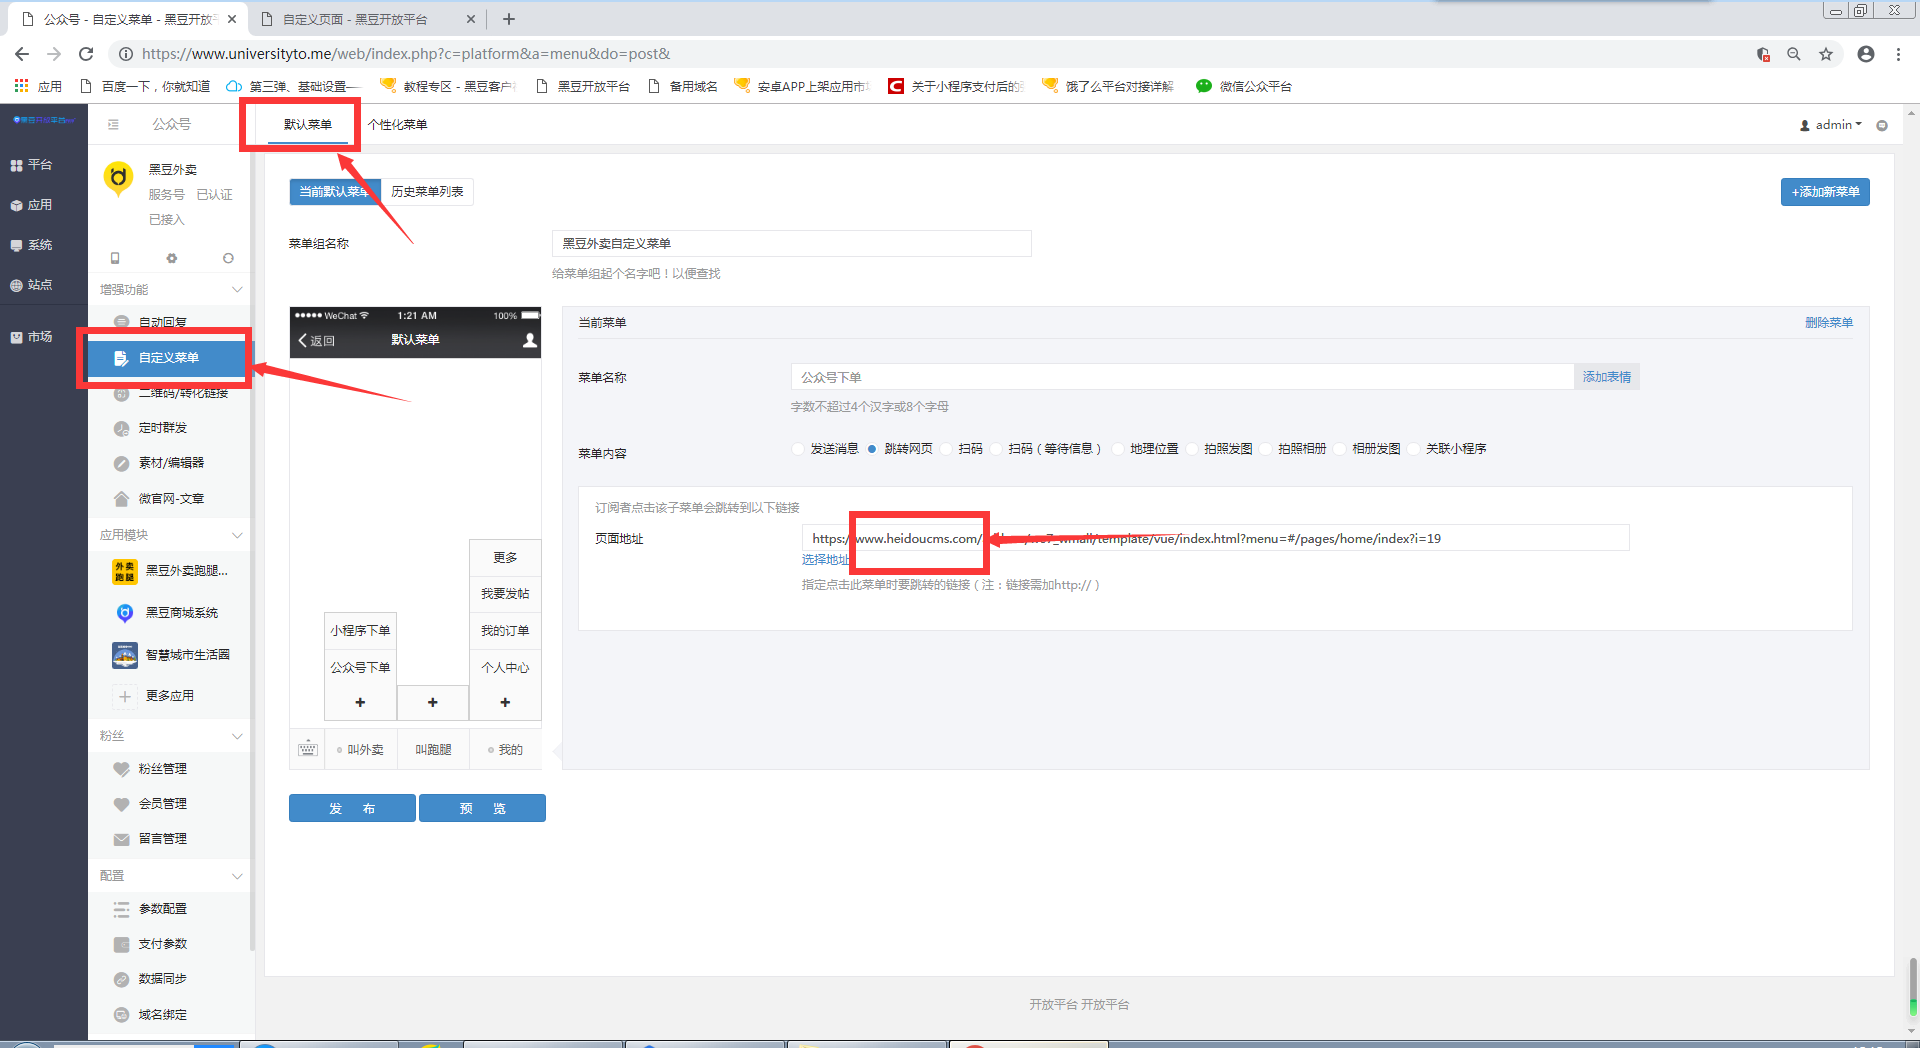This screenshot has height=1048, width=1920.
Task: Select 关联小程序 radio option
Action: tap(1414, 449)
